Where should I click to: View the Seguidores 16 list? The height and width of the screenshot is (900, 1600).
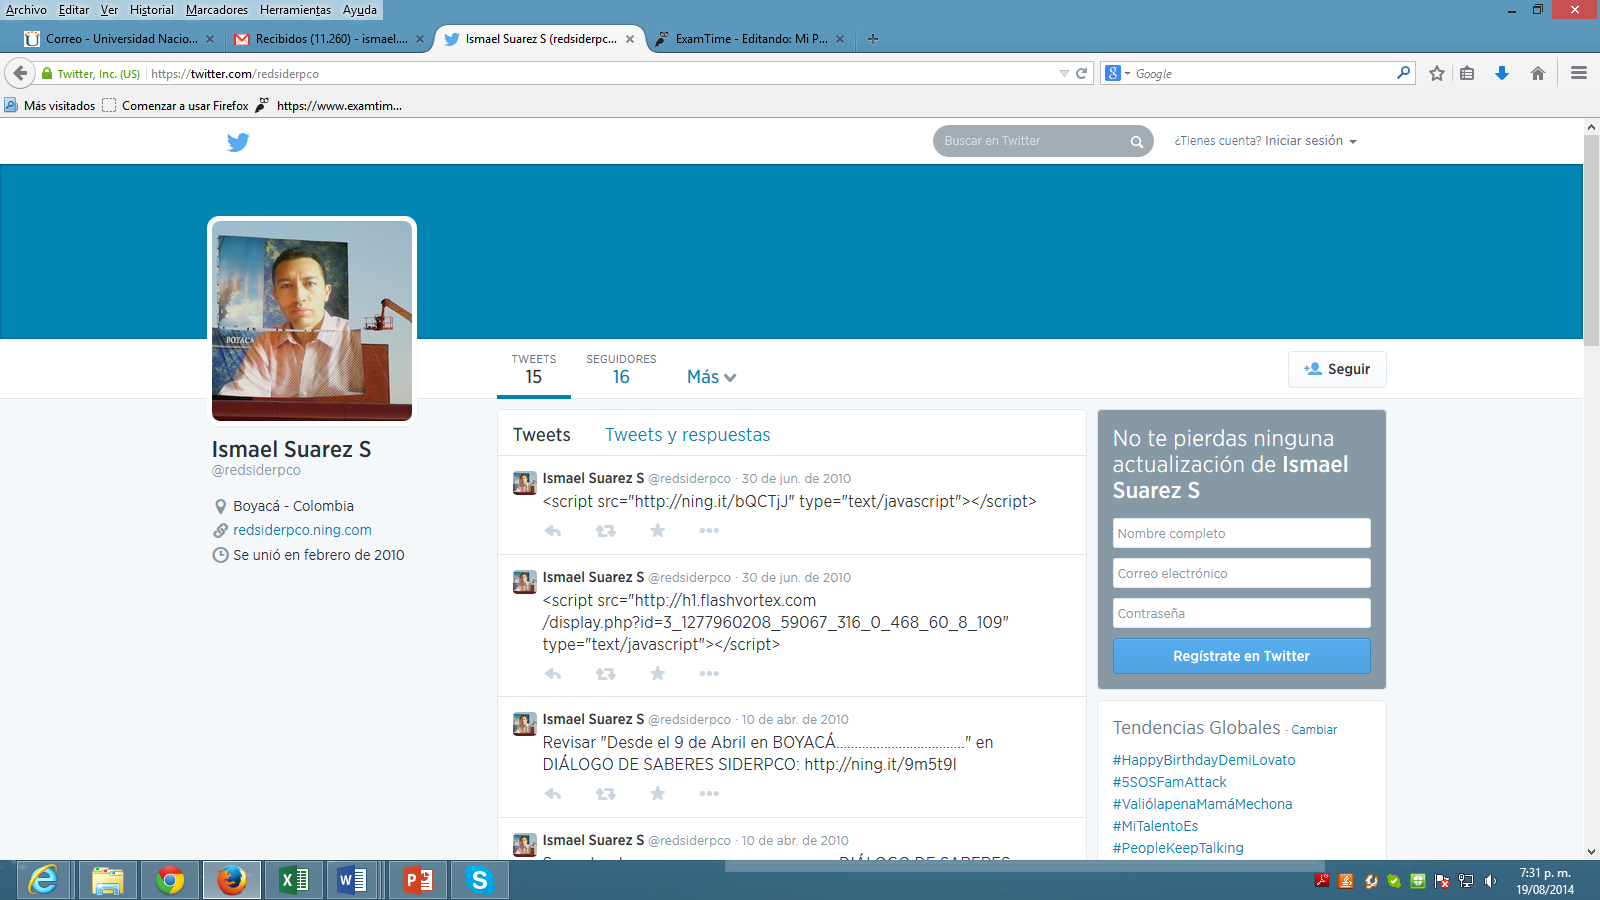tap(621, 369)
